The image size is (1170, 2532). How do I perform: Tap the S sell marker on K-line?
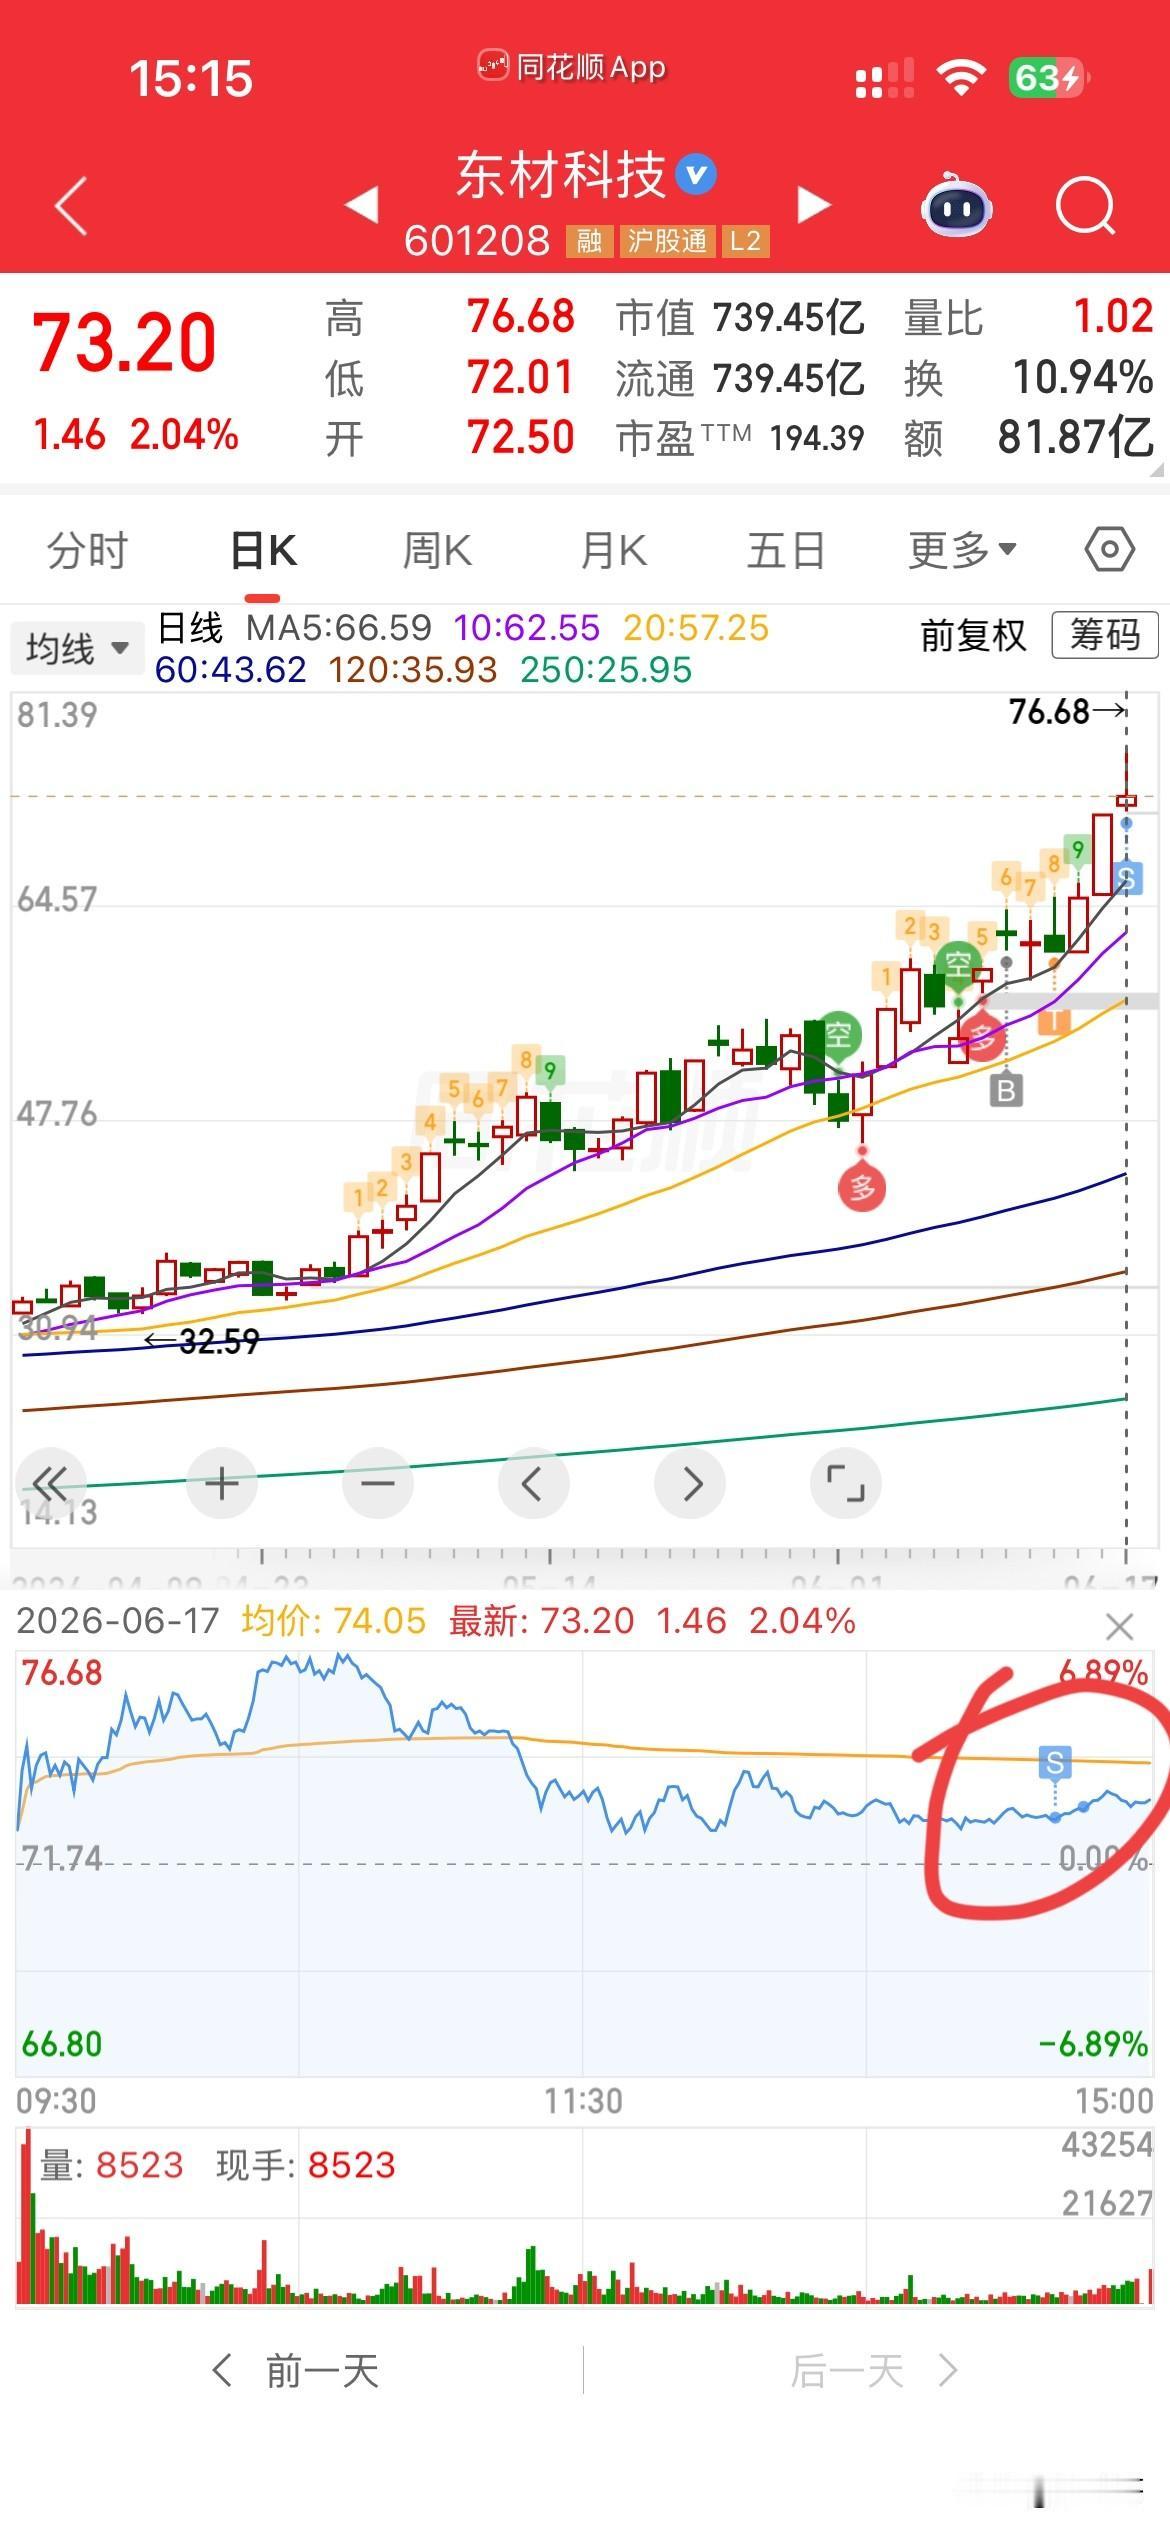tap(1127, 877)
